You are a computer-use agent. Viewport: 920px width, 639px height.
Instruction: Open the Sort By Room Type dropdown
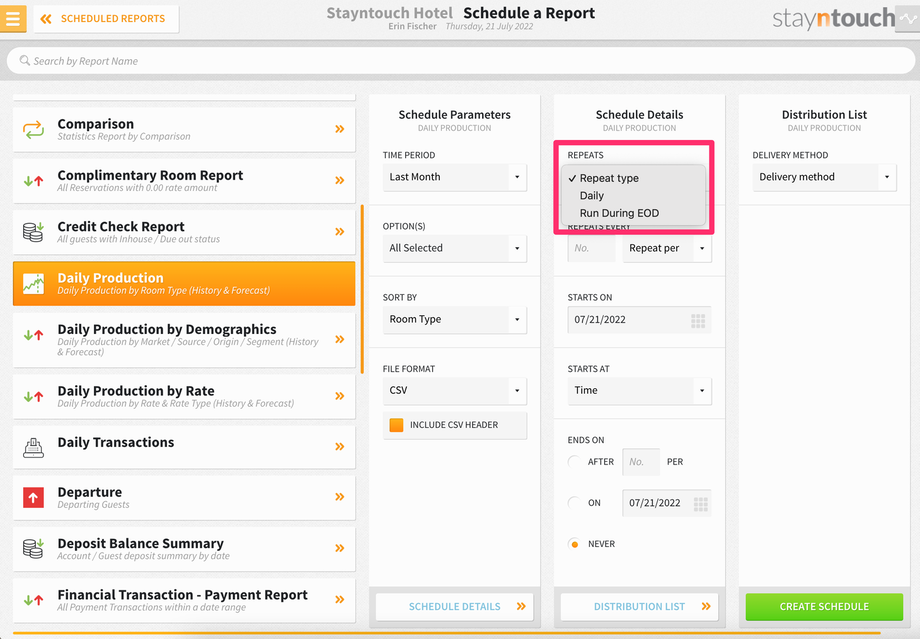pos(455,320)
